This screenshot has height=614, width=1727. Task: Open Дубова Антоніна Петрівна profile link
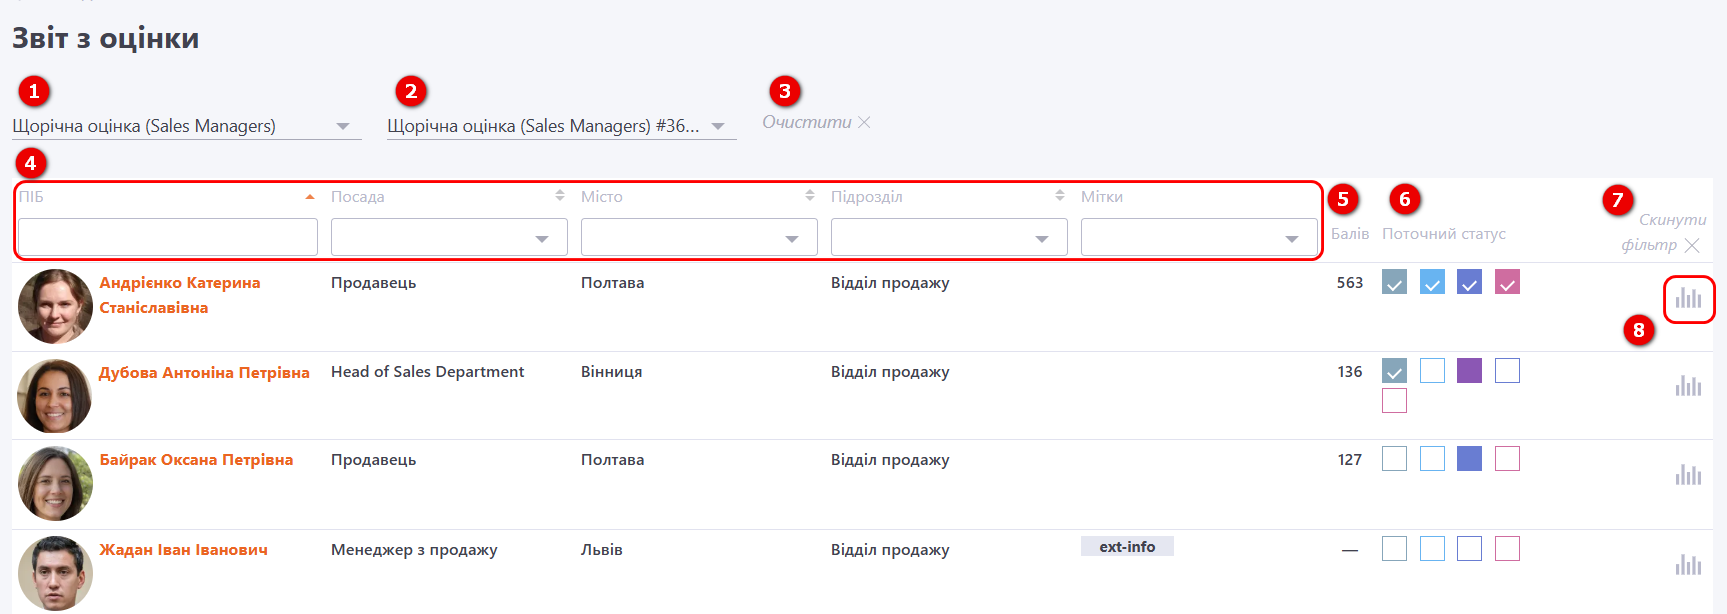pos(204,373)
